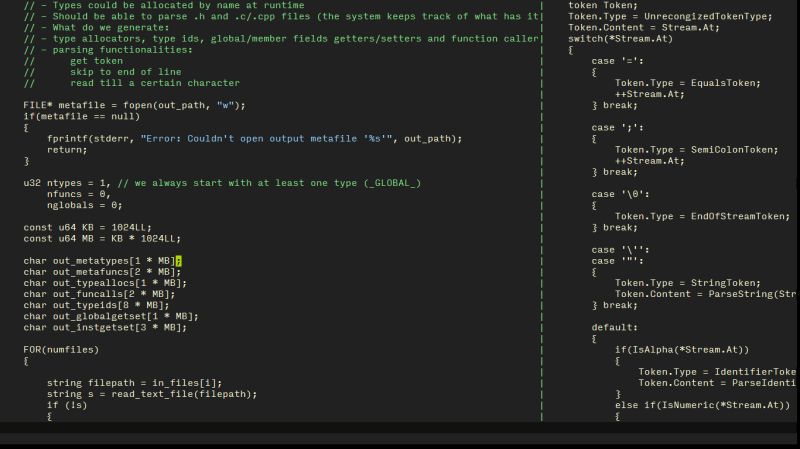Click 'else if(IsNumeric(*Stream.At))' line

pyautogui.click(x=702, y=405)
